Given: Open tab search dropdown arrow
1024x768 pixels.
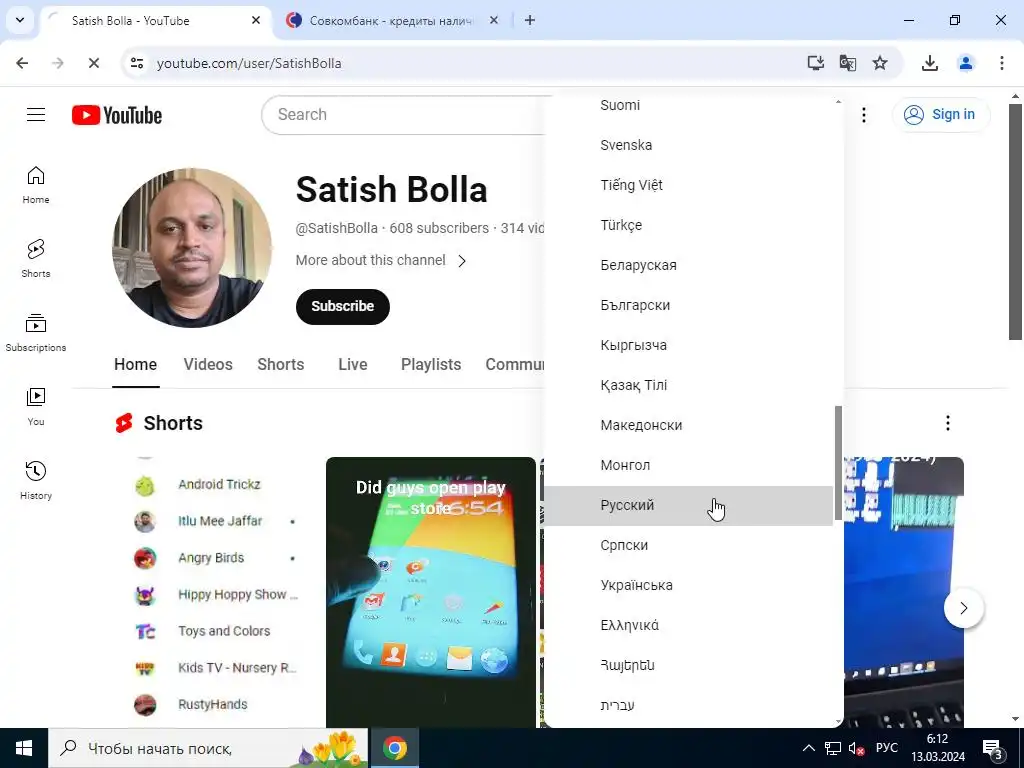Looking at the screenshot, I should click(20, 20).
